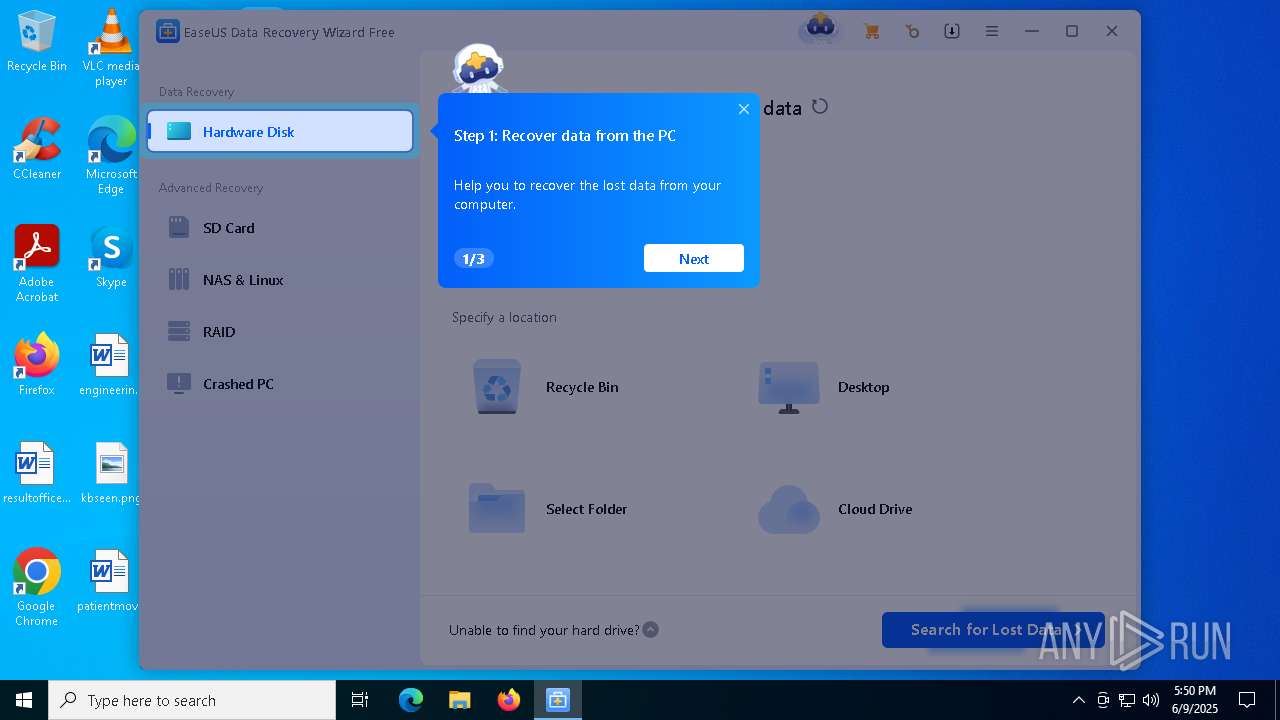Open the notification center
Image resolution: width=1280 pixels, height=720 pixels.
coord(1247,700)
